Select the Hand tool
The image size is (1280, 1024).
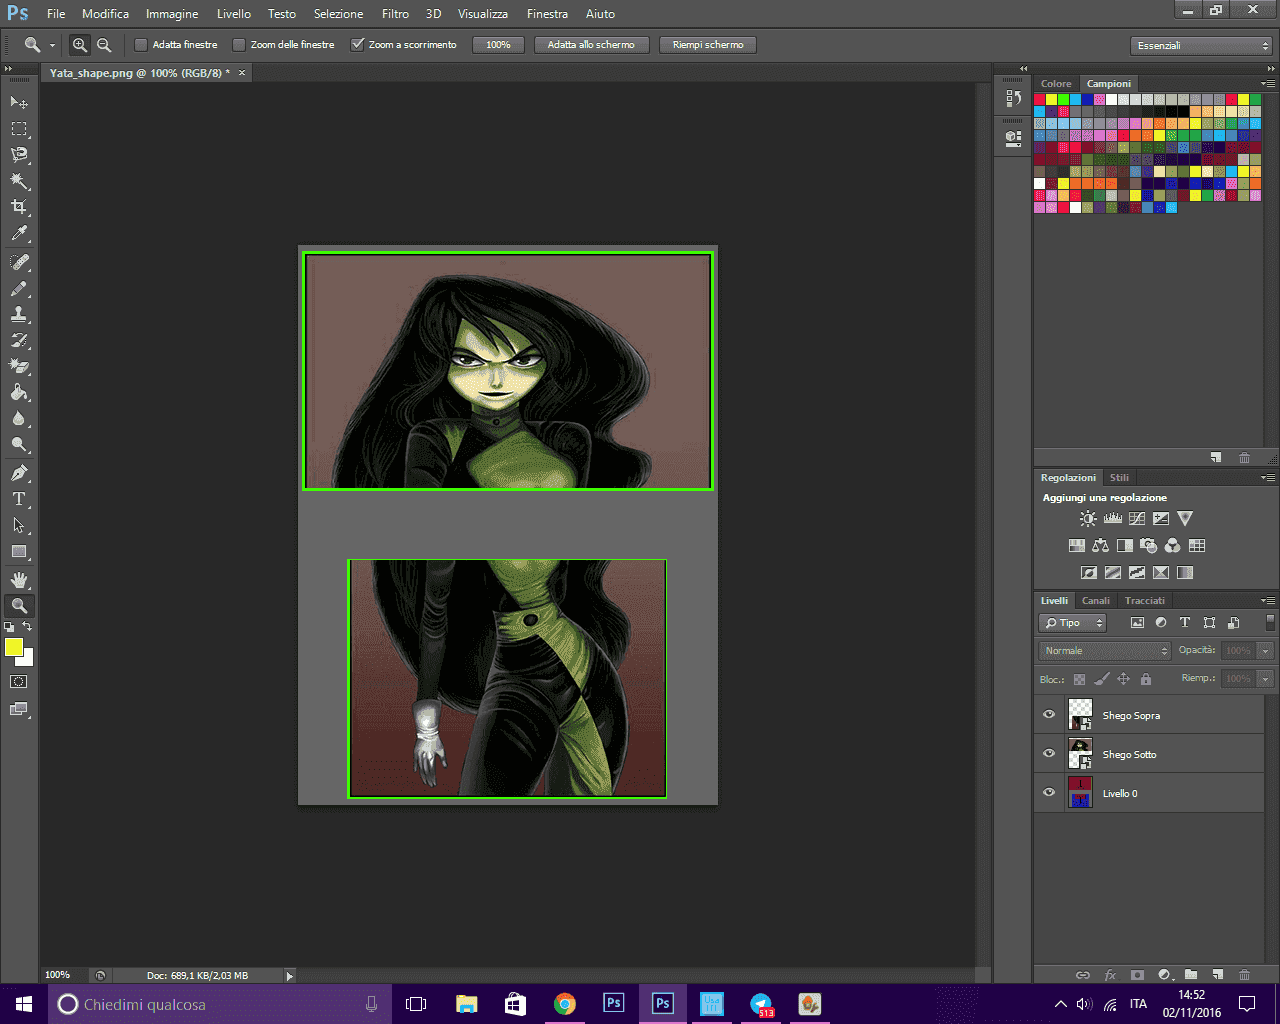19,579
